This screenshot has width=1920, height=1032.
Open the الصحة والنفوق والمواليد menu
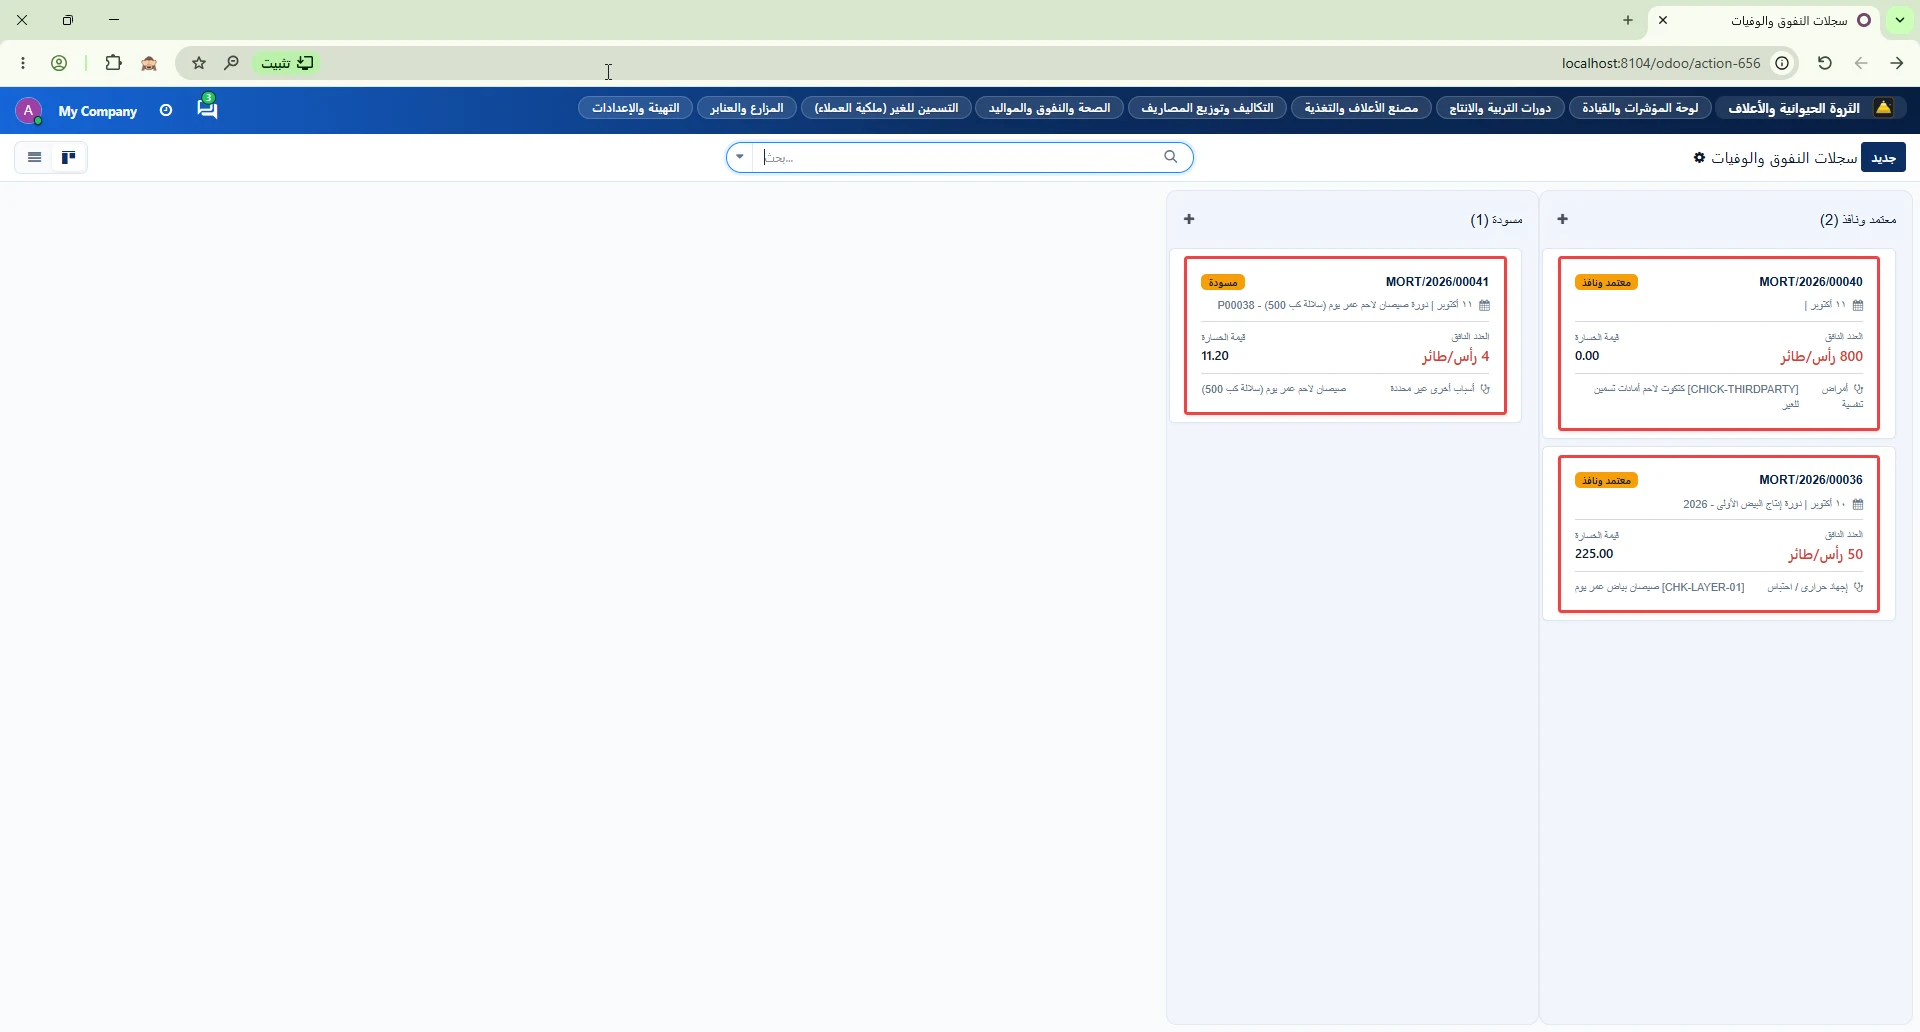[1049, 108]
